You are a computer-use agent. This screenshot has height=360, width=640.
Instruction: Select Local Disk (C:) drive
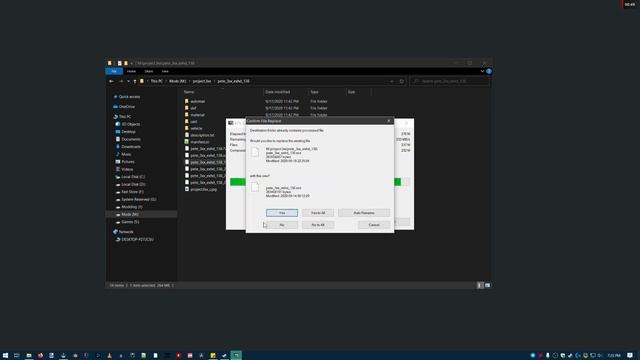pos(133,177)
